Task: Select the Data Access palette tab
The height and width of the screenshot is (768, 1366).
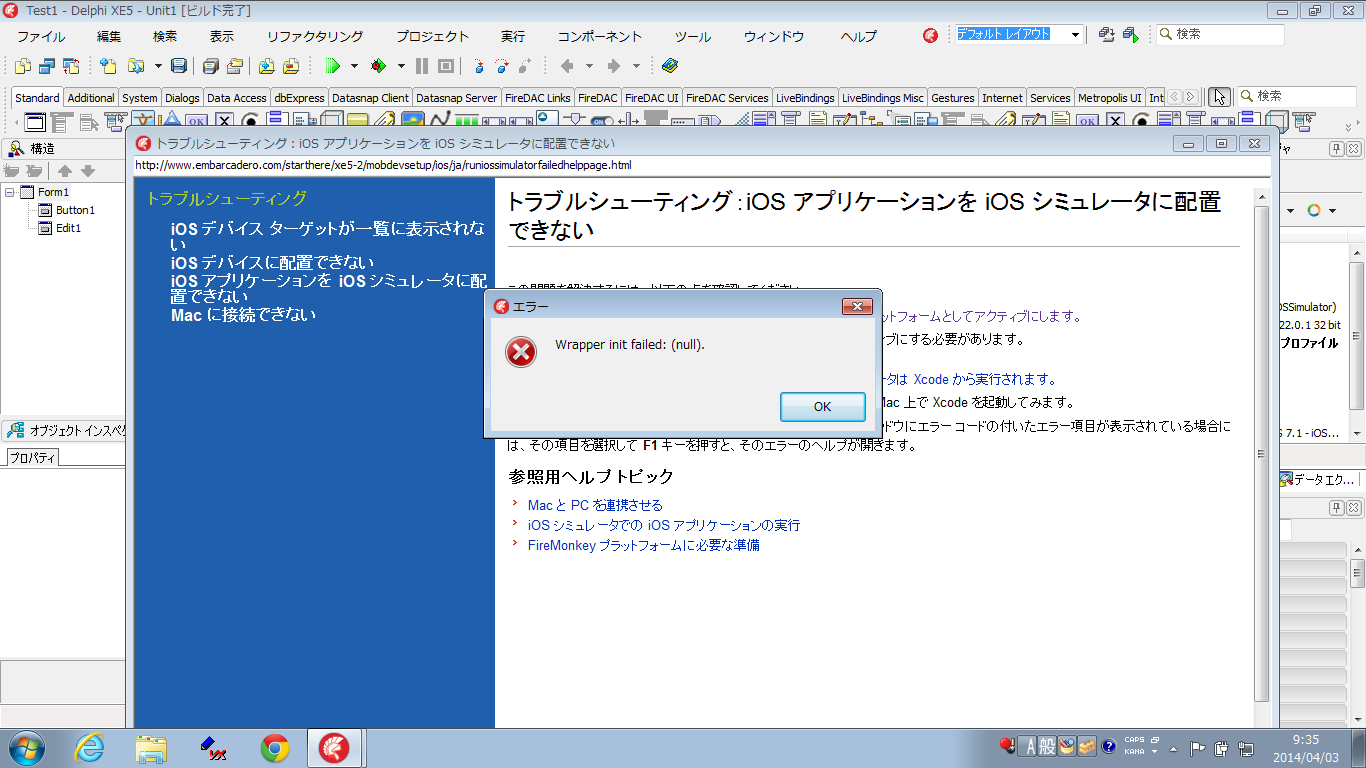Action: pyautogui.click(x=237, y=98)
